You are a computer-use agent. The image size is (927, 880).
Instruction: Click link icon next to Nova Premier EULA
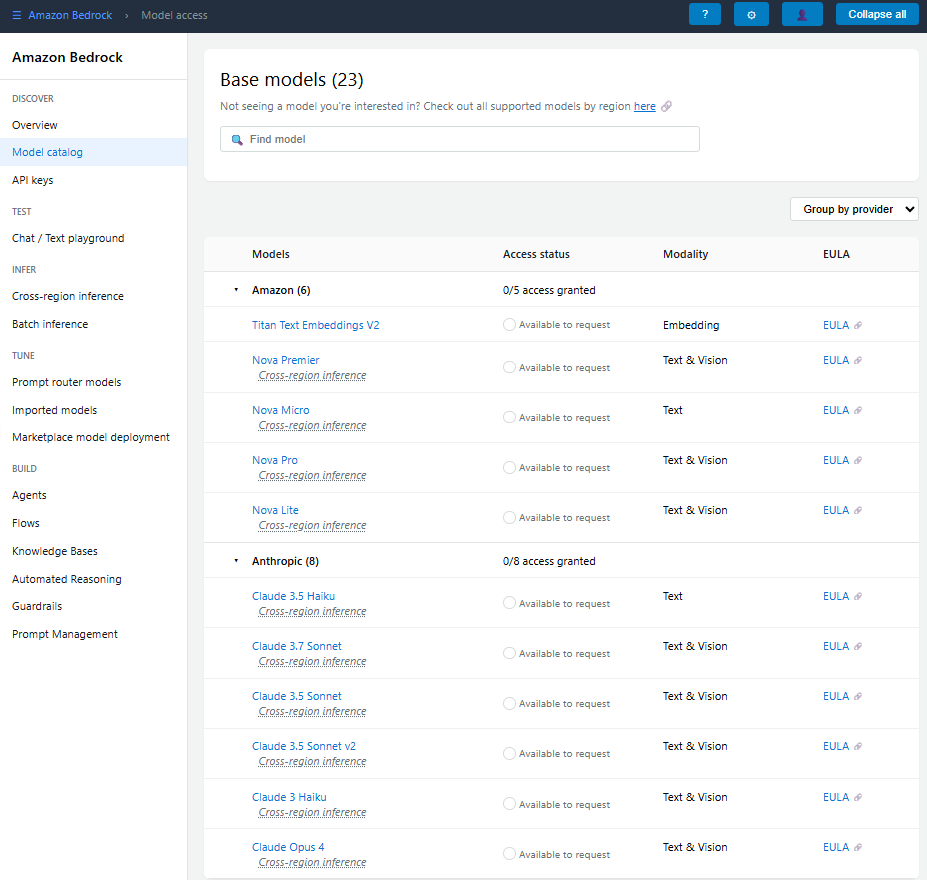coord(858,360)
